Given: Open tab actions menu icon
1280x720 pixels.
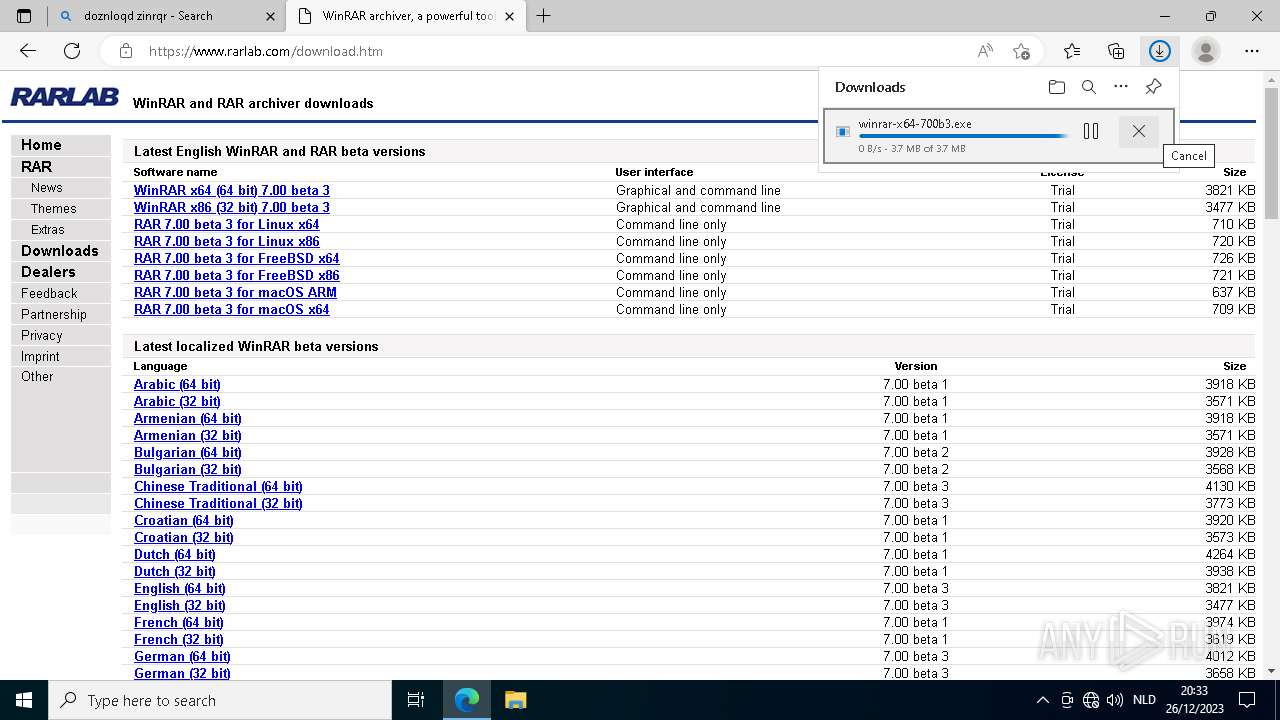Looking at the screenshot, I should click(x=24, y=16).
